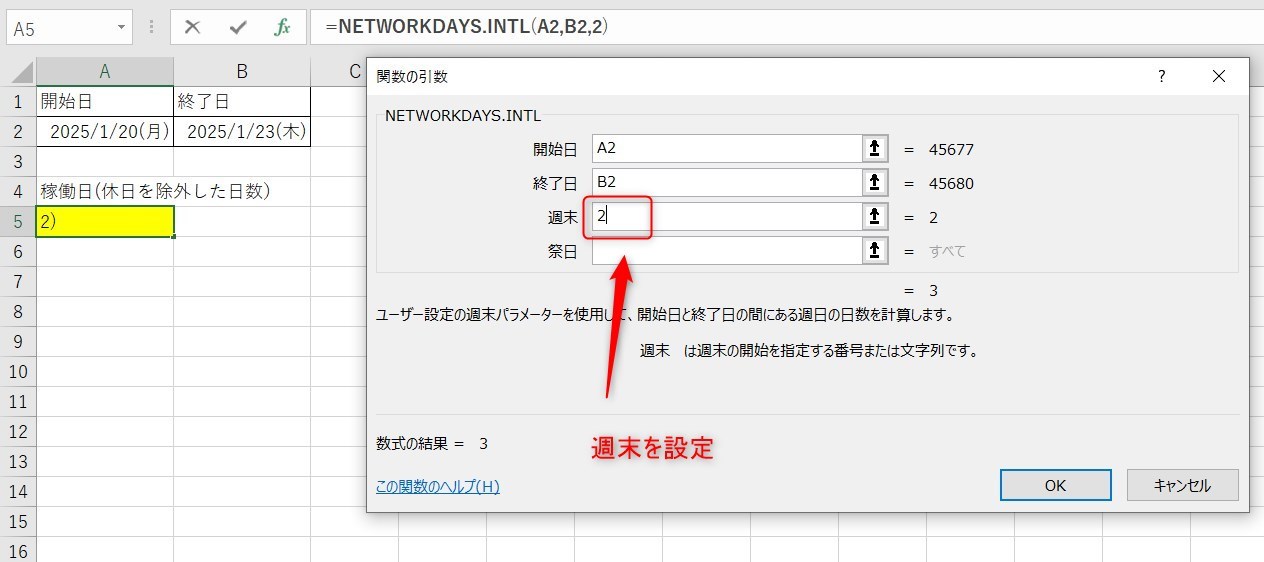
Task: Collapse dialog via 終了日 range selector icon
Action: pos(875,183)
